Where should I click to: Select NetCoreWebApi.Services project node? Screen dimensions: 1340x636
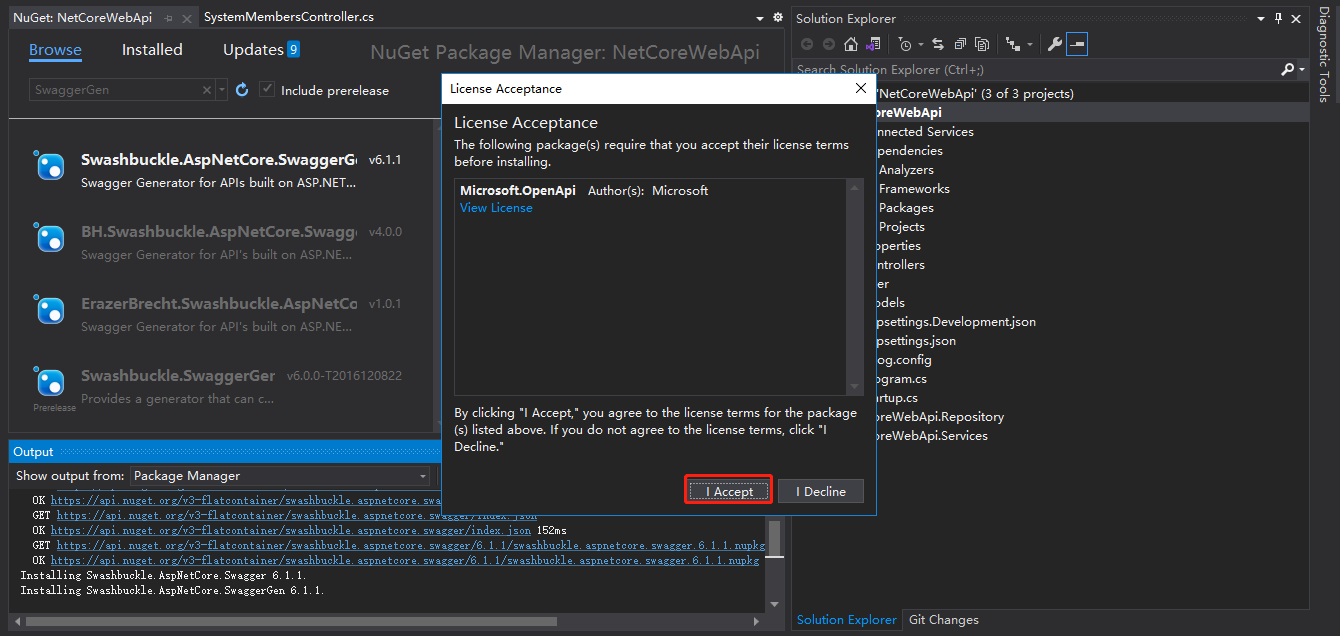(931, 436)
